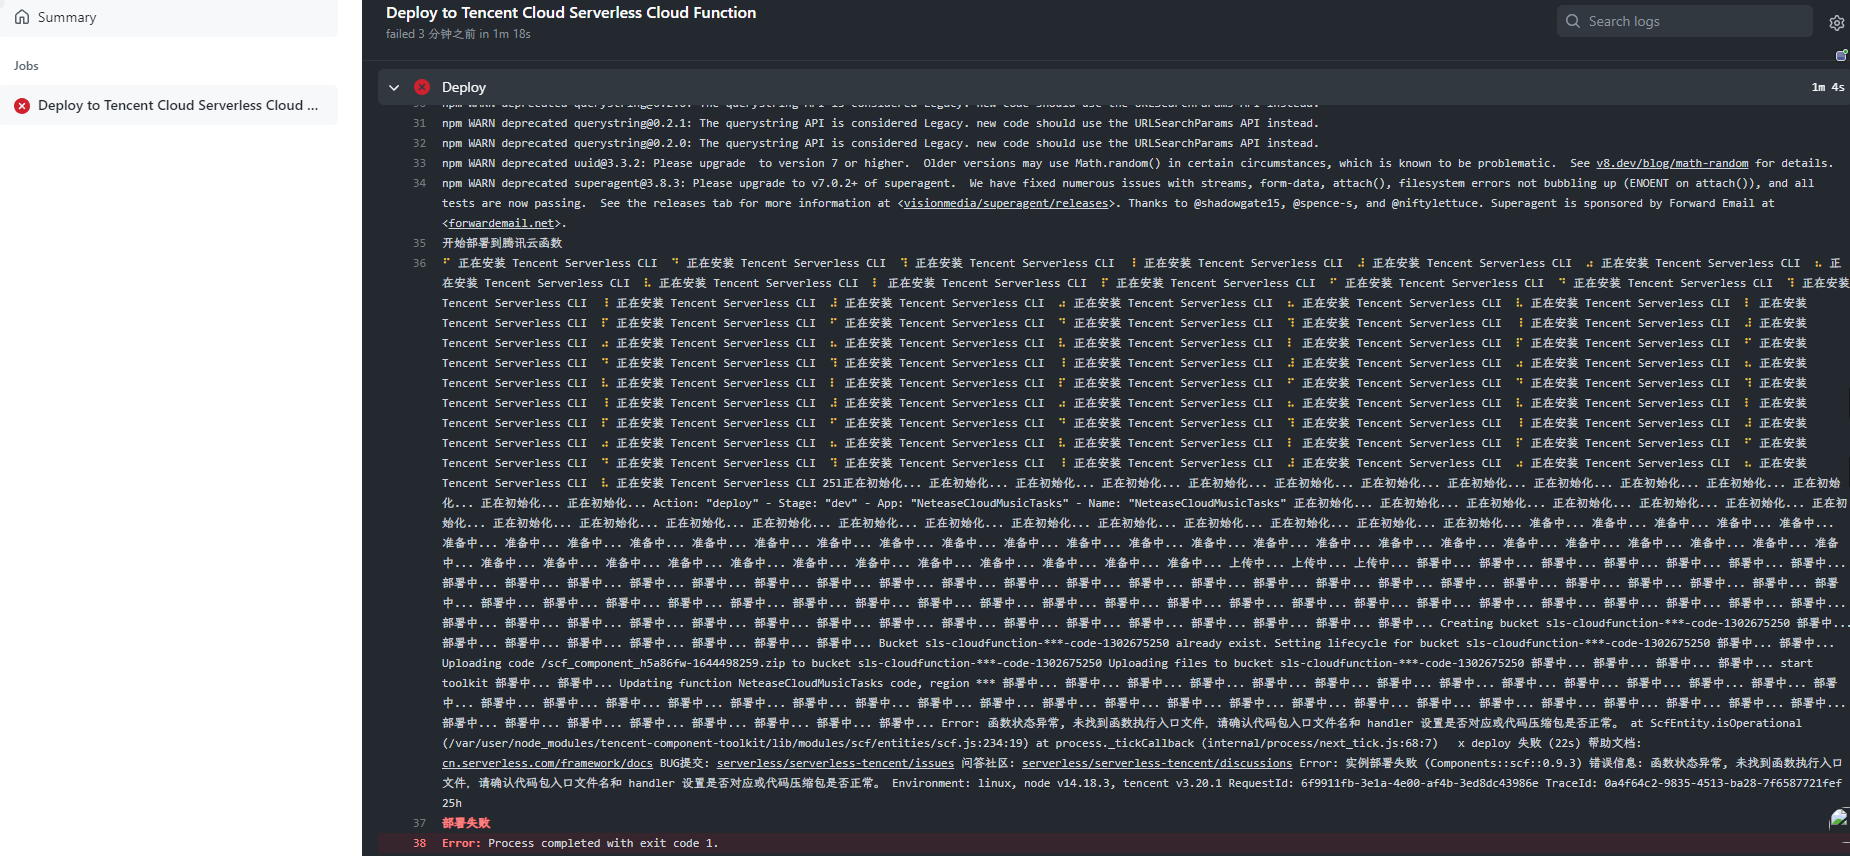Click log line number 38

pyautogui.click(x=419, y=843)
